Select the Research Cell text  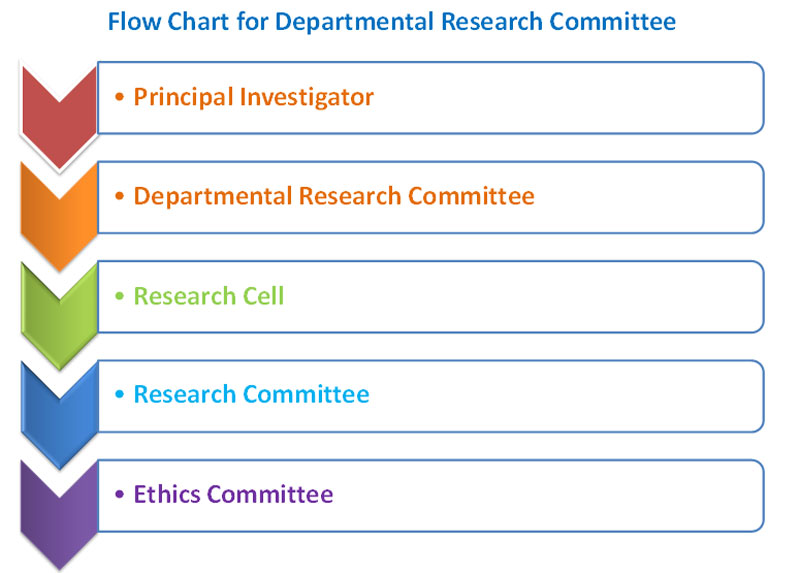tap(209, 296)
